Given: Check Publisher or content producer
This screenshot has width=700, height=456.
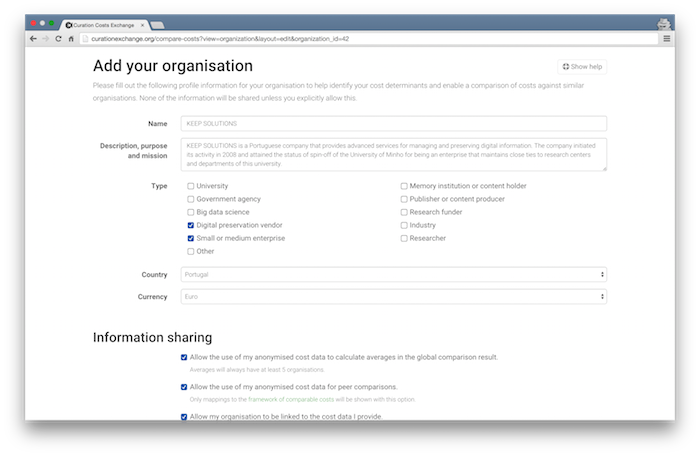Looking at the screenshot, I should [404, 199].
